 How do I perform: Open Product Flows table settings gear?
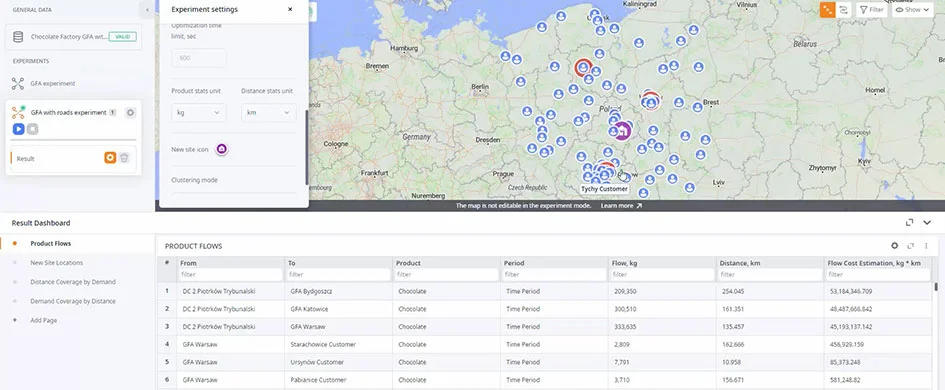[895, 246]
